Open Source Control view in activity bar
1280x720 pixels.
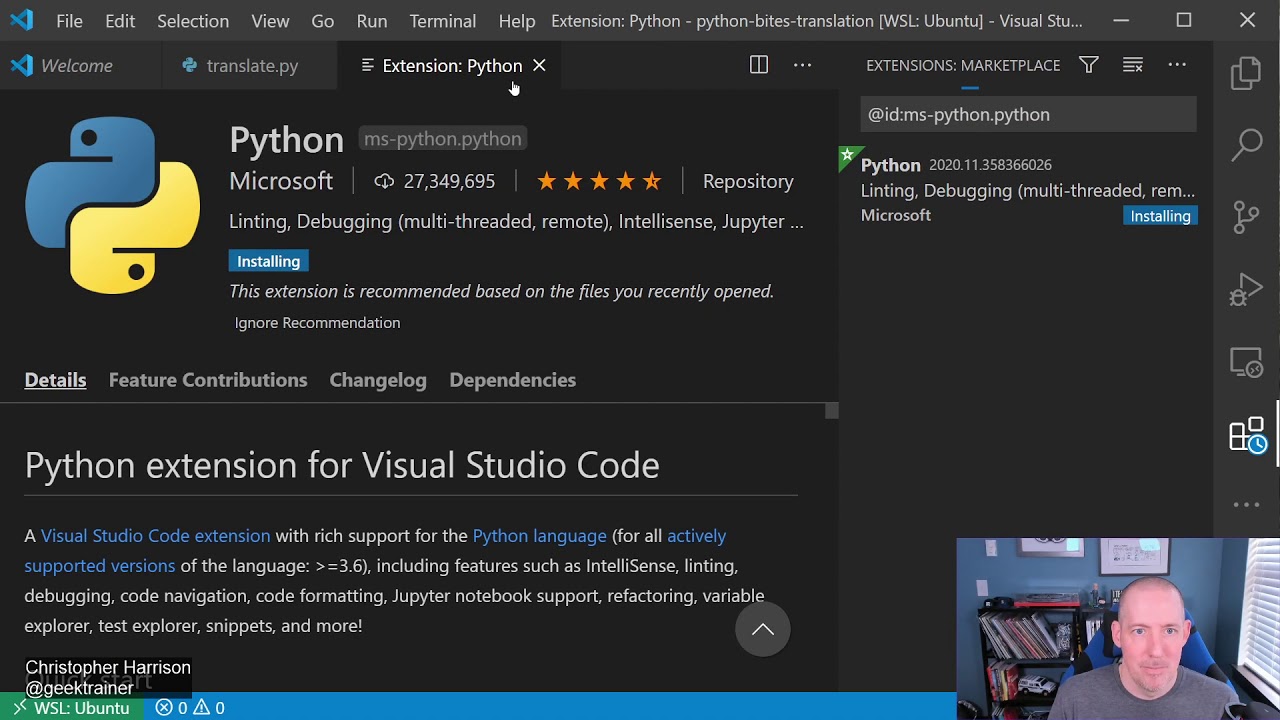pyautogui.click(x=1246, y=217)
